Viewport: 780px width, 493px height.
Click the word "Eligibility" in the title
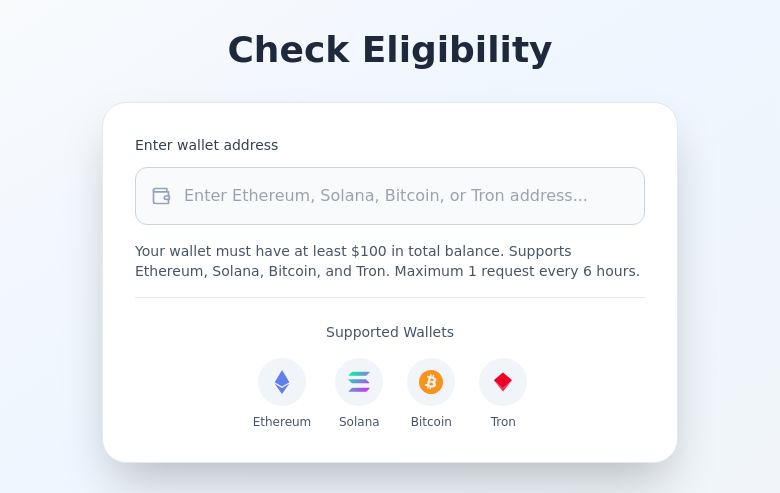click(x=457, y=50)
